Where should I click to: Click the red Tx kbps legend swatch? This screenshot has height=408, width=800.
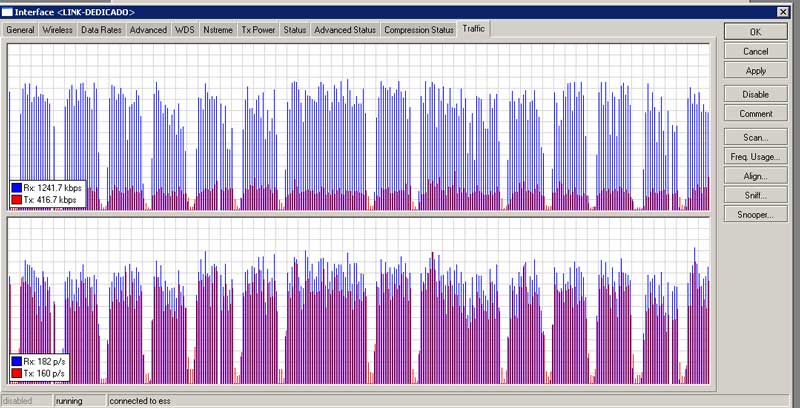[16, 200]
